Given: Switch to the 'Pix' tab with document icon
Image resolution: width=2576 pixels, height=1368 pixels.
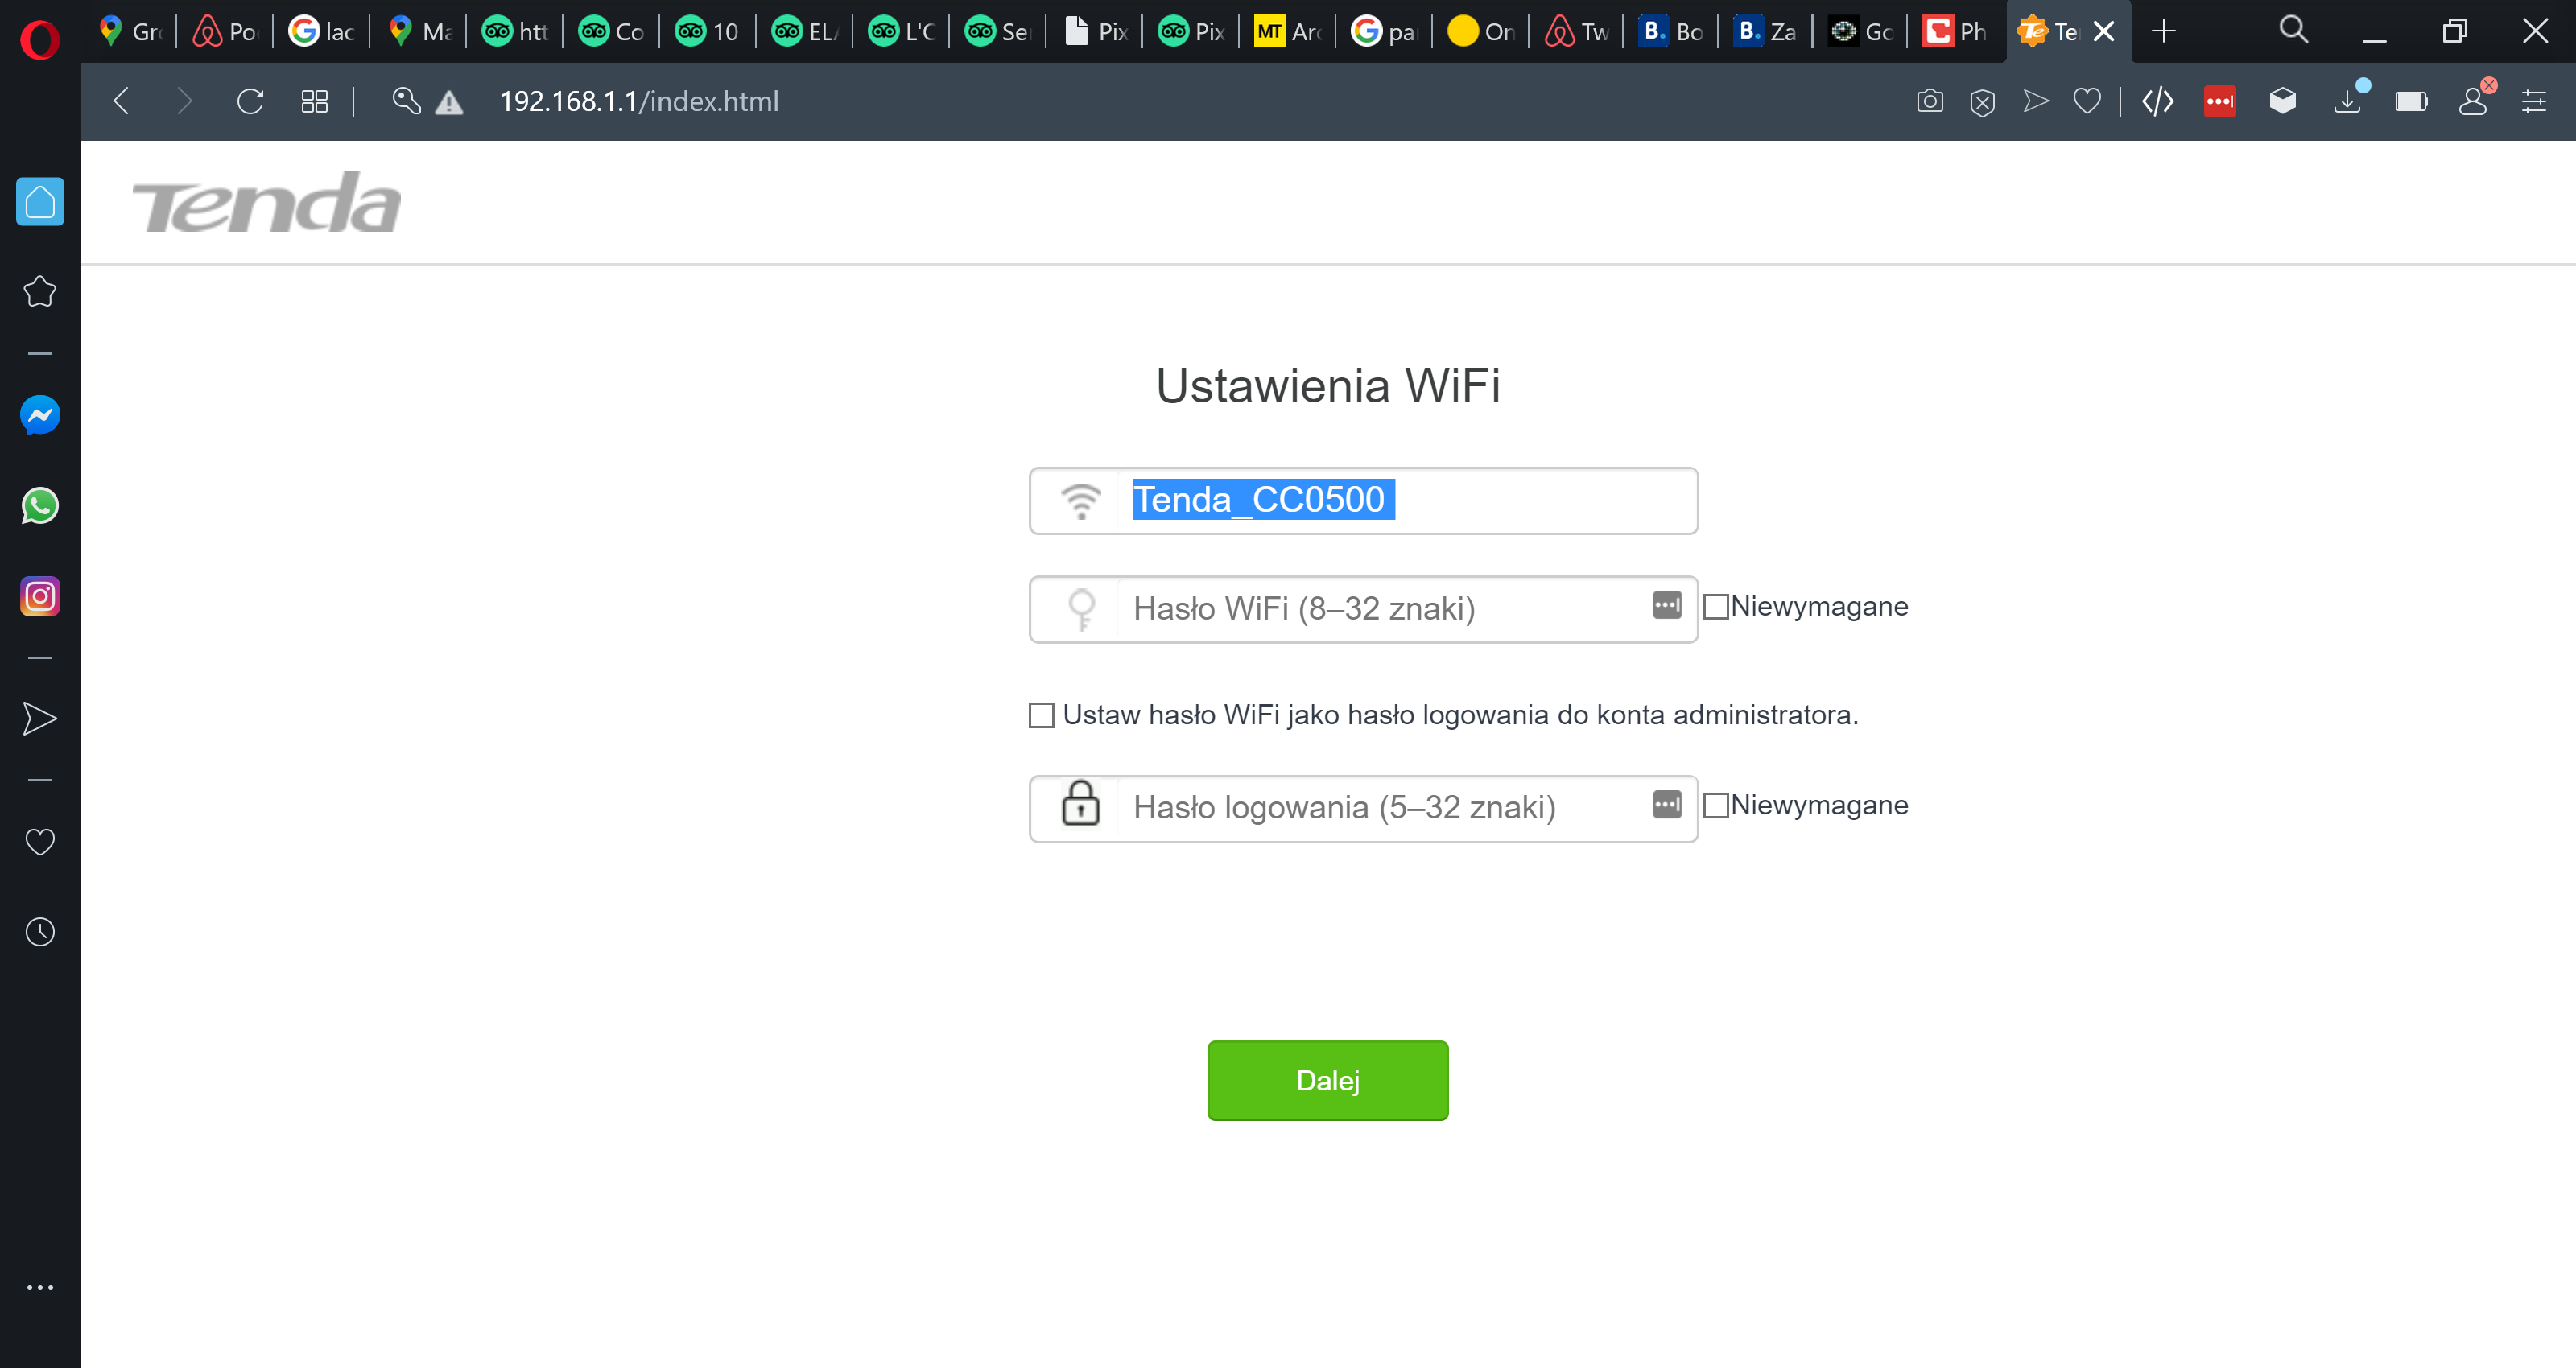Looking at the screenshot, I should click(1094, 31).
